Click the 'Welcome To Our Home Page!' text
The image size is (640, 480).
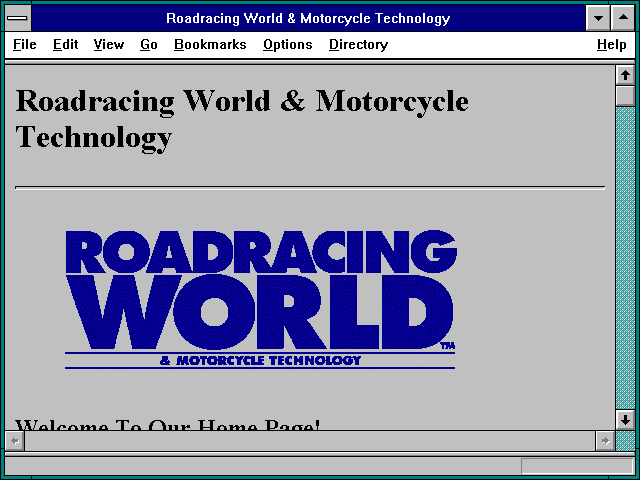pos(167,424)
